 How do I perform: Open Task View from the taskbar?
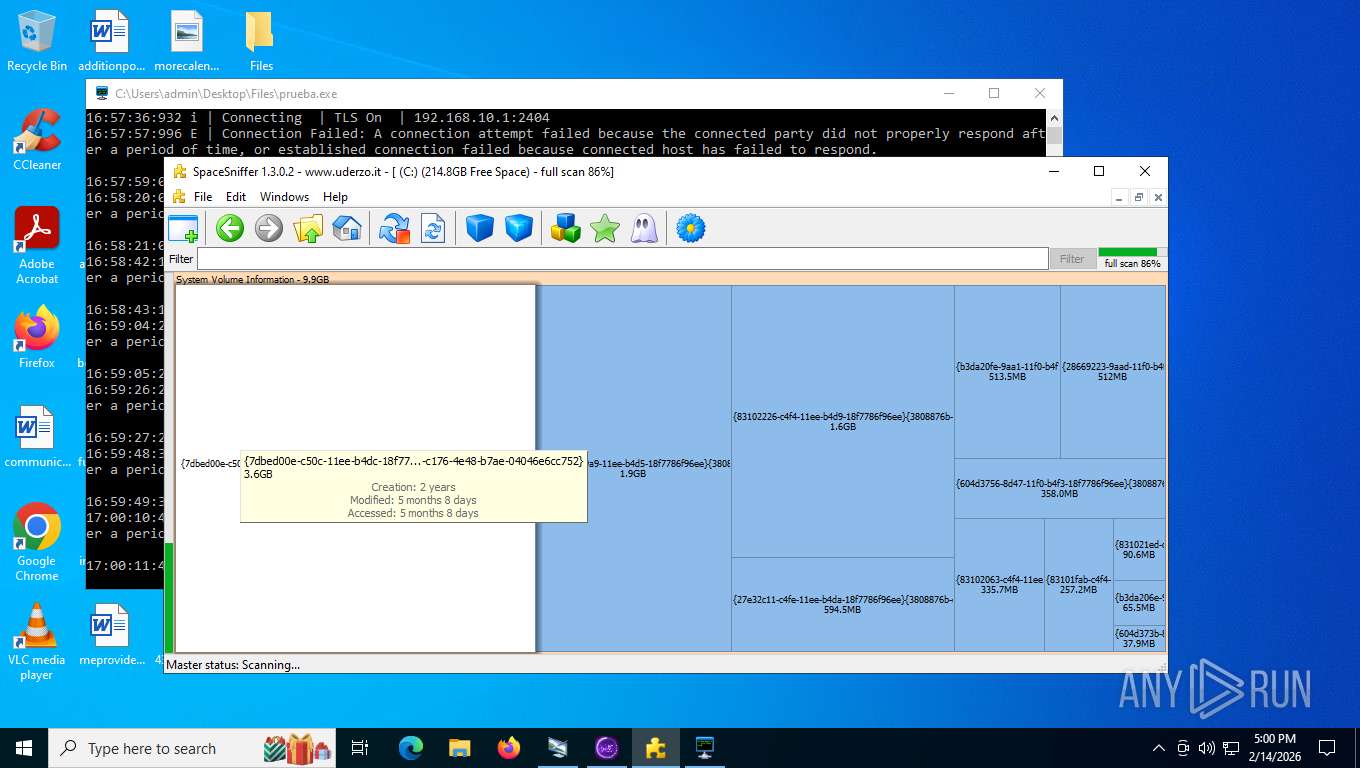(360, 748)
